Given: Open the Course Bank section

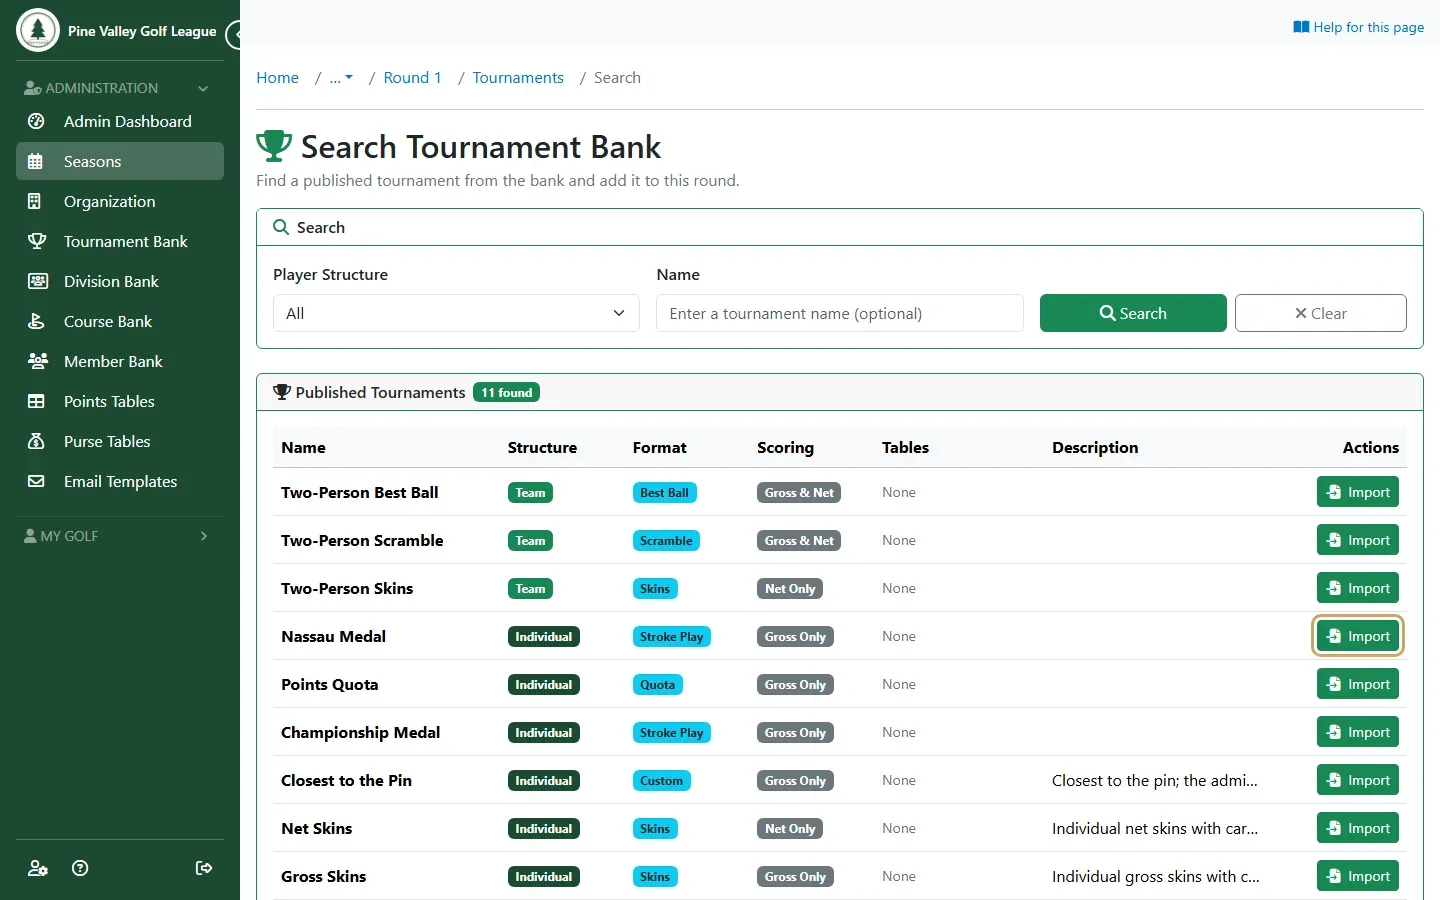Looking at the screenshot, I should click(120, 321).
